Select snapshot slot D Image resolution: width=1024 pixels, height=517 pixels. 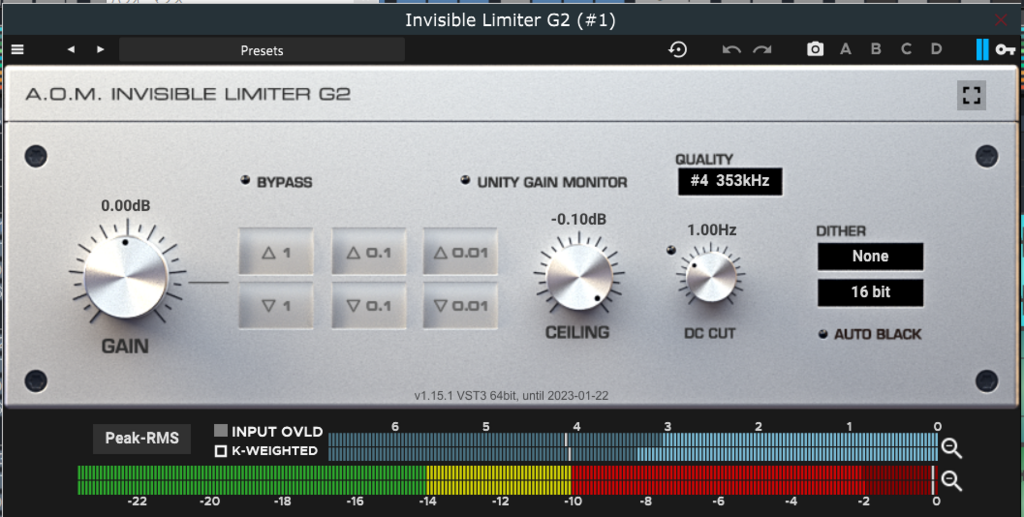936,50
